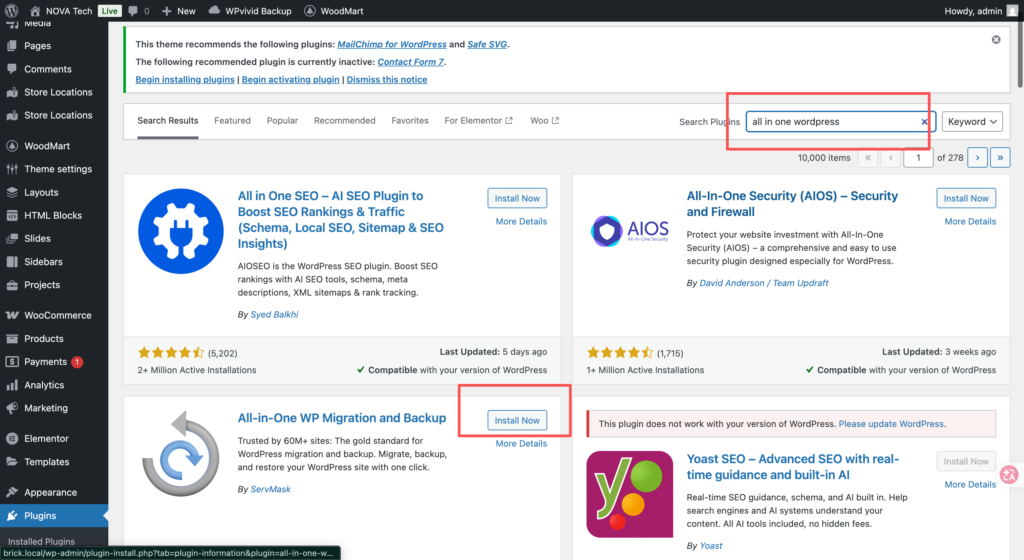
Task: Jump to last results page
Action: (x=1000, y=157)
